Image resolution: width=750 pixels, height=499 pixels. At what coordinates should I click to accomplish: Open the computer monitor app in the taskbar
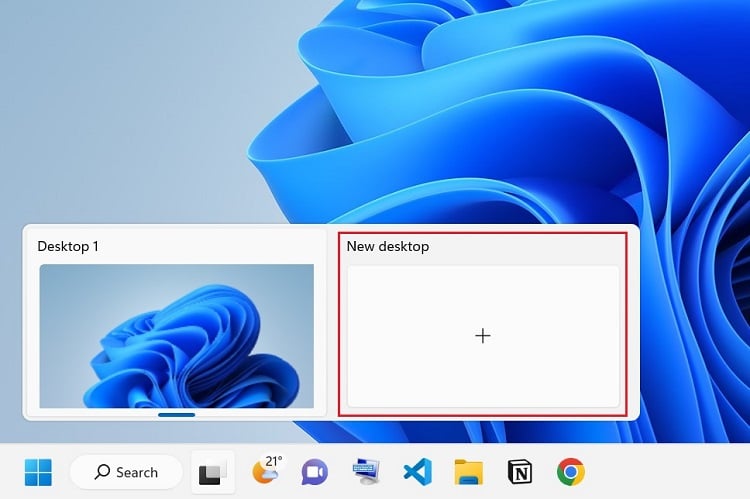pos(366,472)
